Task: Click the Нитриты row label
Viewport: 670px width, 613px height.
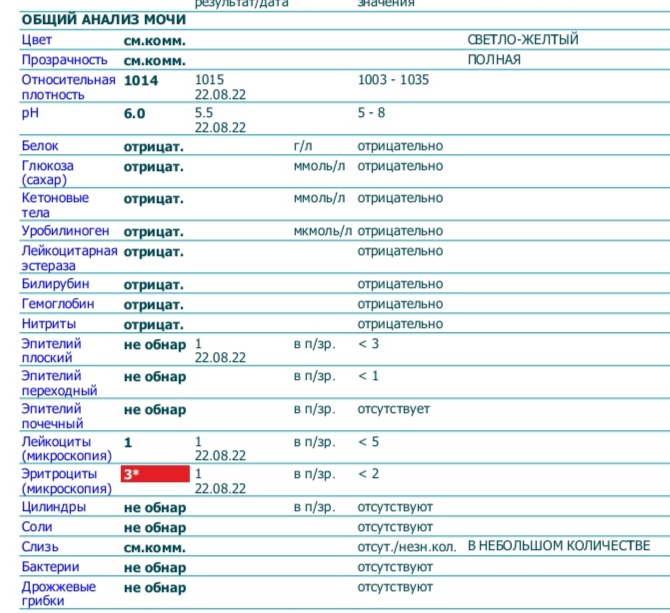Action: pyautogui.click(x=49, y=324)
